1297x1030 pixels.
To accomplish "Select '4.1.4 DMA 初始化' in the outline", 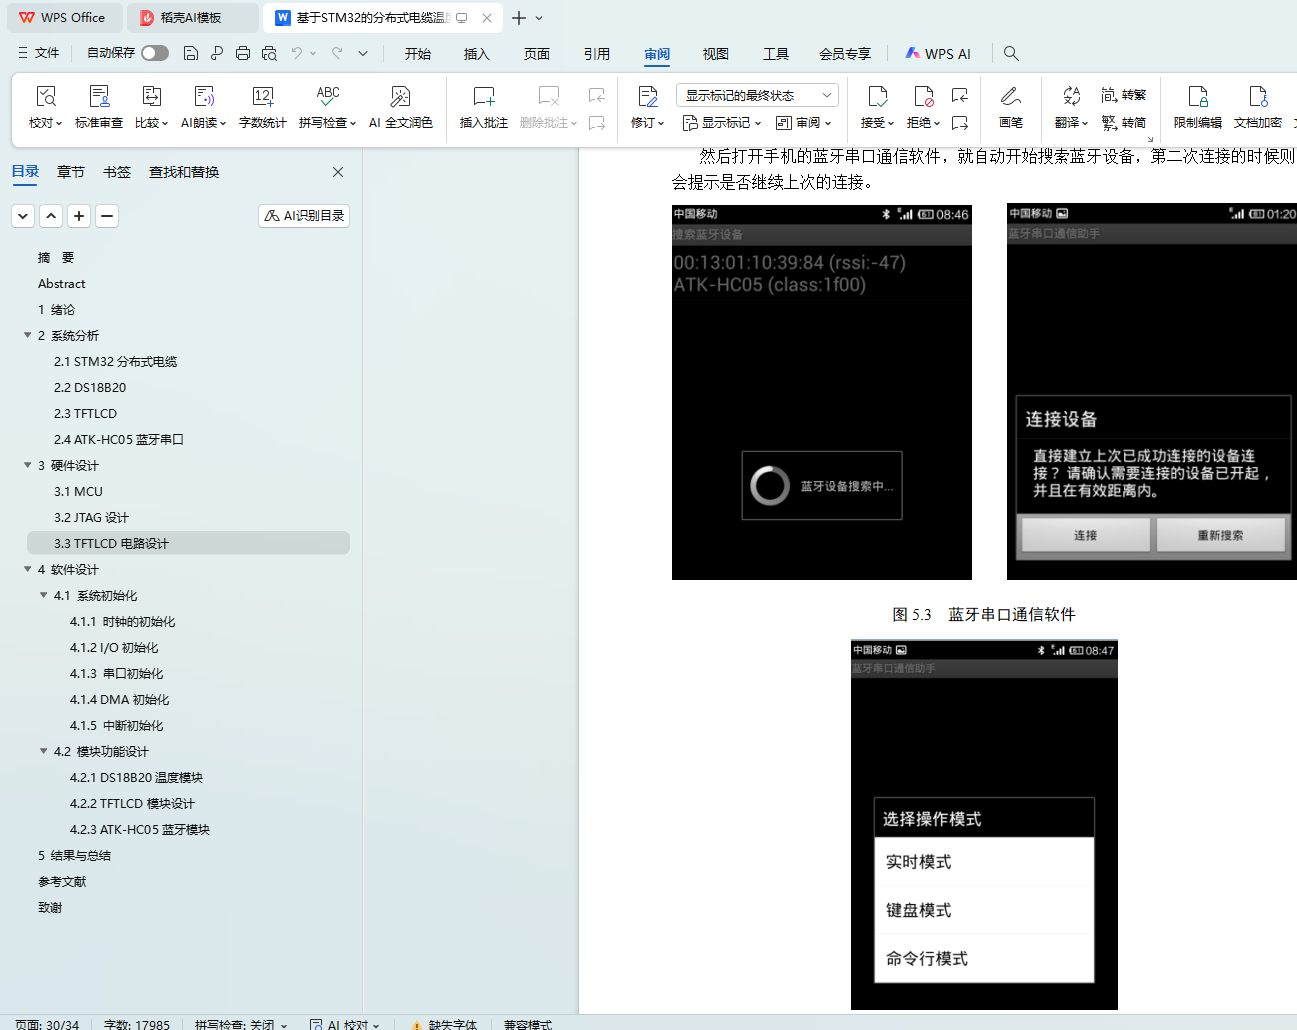I will pyautogui.click(x=119, y=699).
